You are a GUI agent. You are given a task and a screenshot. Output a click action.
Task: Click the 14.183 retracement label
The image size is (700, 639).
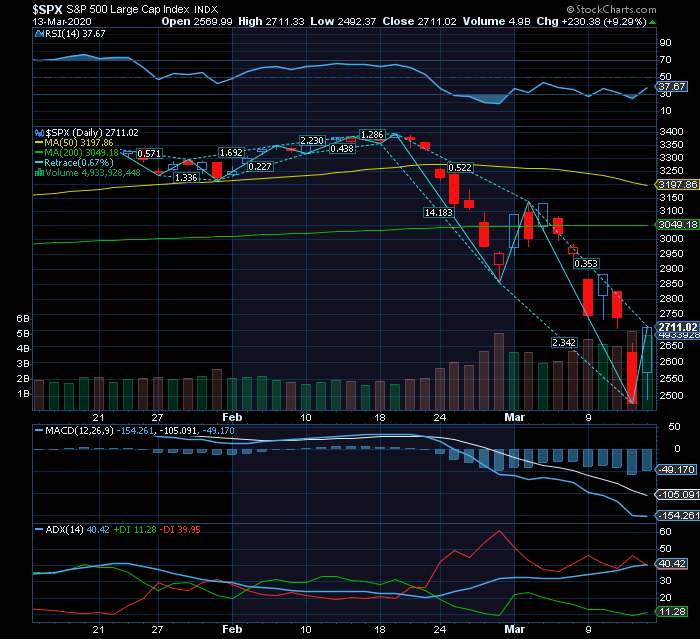point(438,213)
